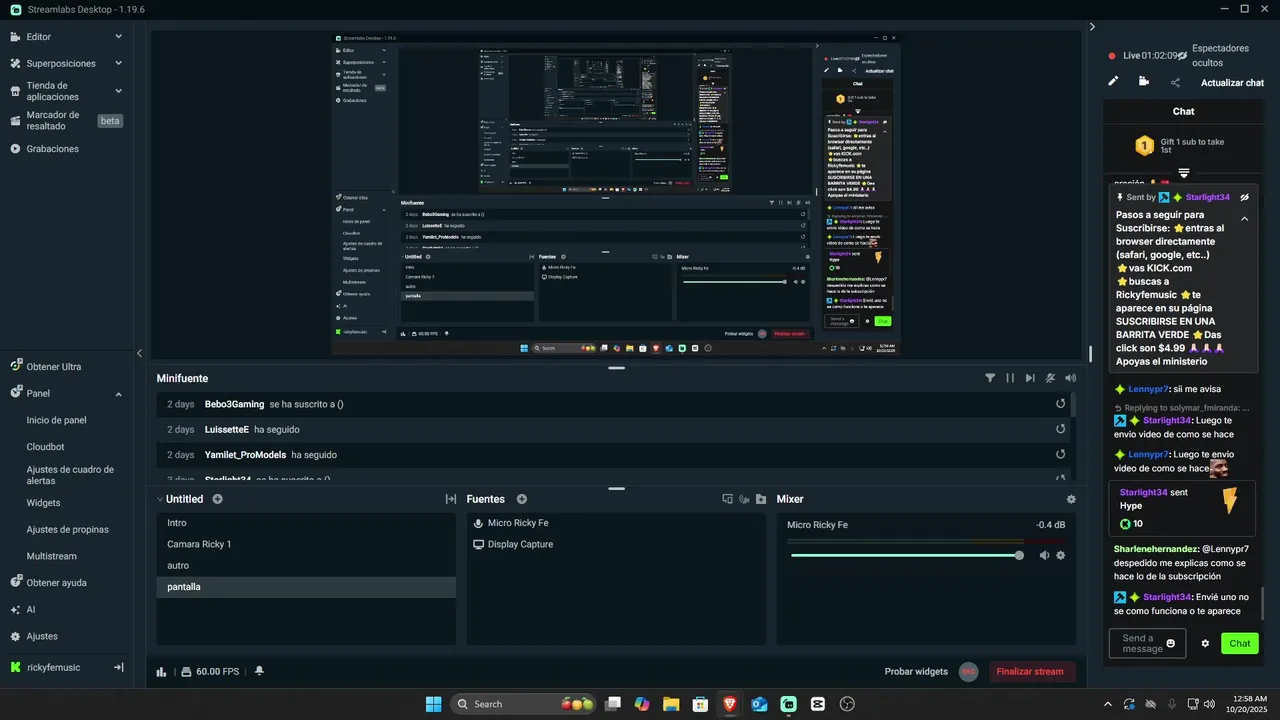Replay the Yamilet_ProModels follow alert
This screenshot has height=720, width=1280.
point(1060,455)
